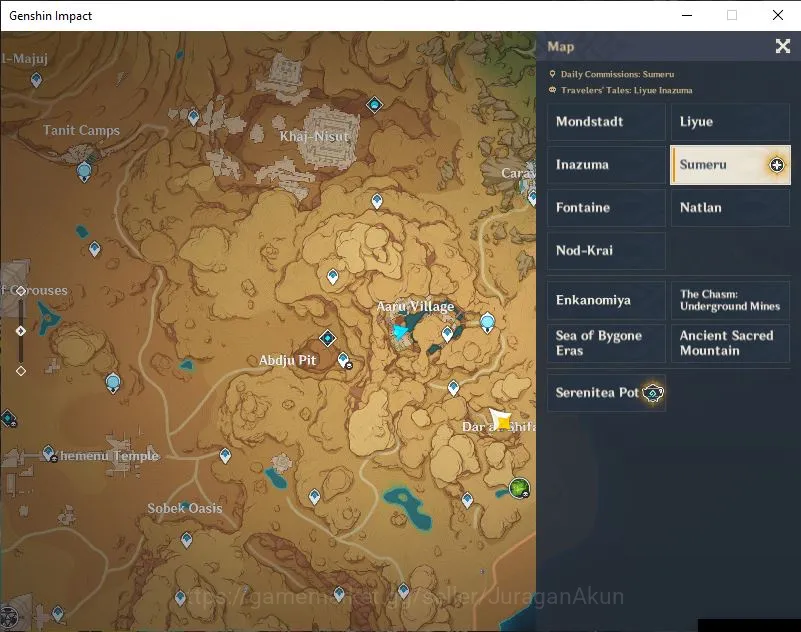This screenshot has height=632, width=801.
Task: Click the locate icon on the Sumeru entry
Action: click(x=776, y=165)
